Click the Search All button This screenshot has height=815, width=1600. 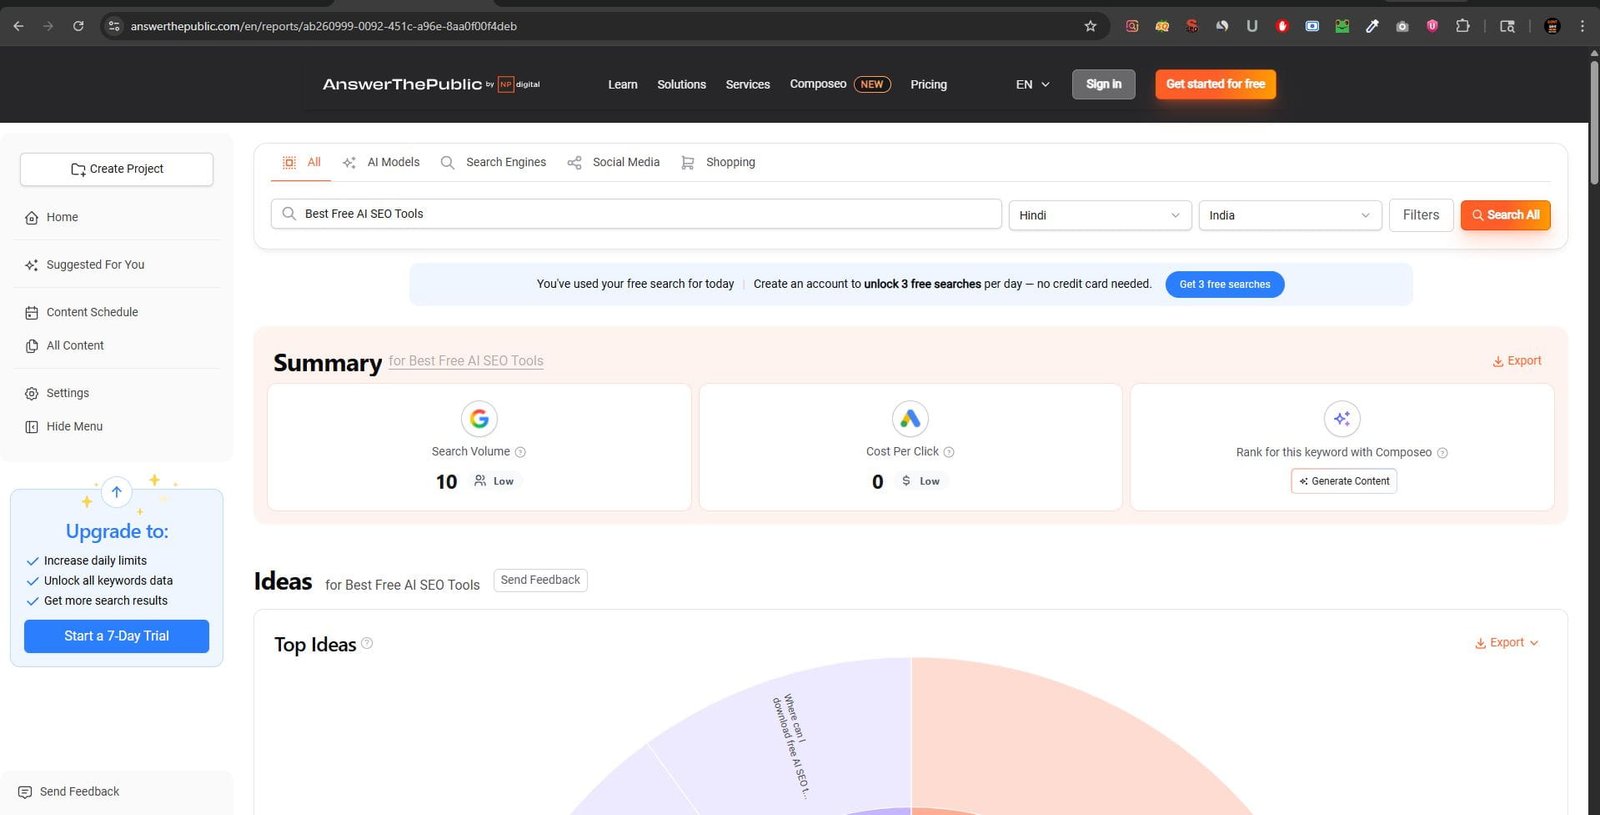tap(1505, 215)
